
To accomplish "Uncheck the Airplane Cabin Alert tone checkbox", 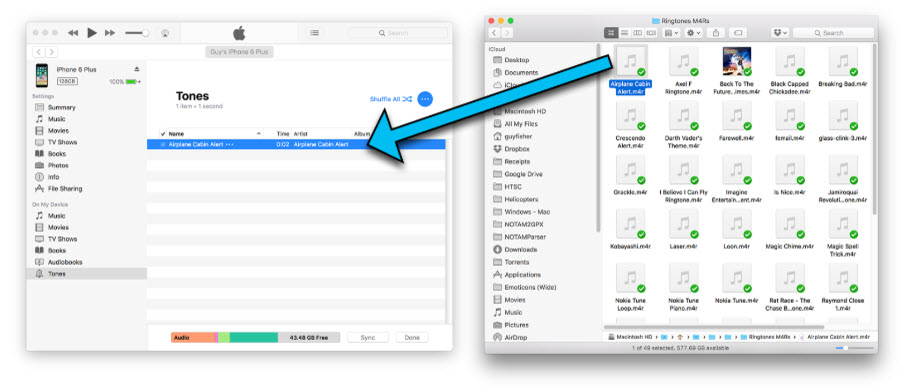I will [x=162, y=145].
